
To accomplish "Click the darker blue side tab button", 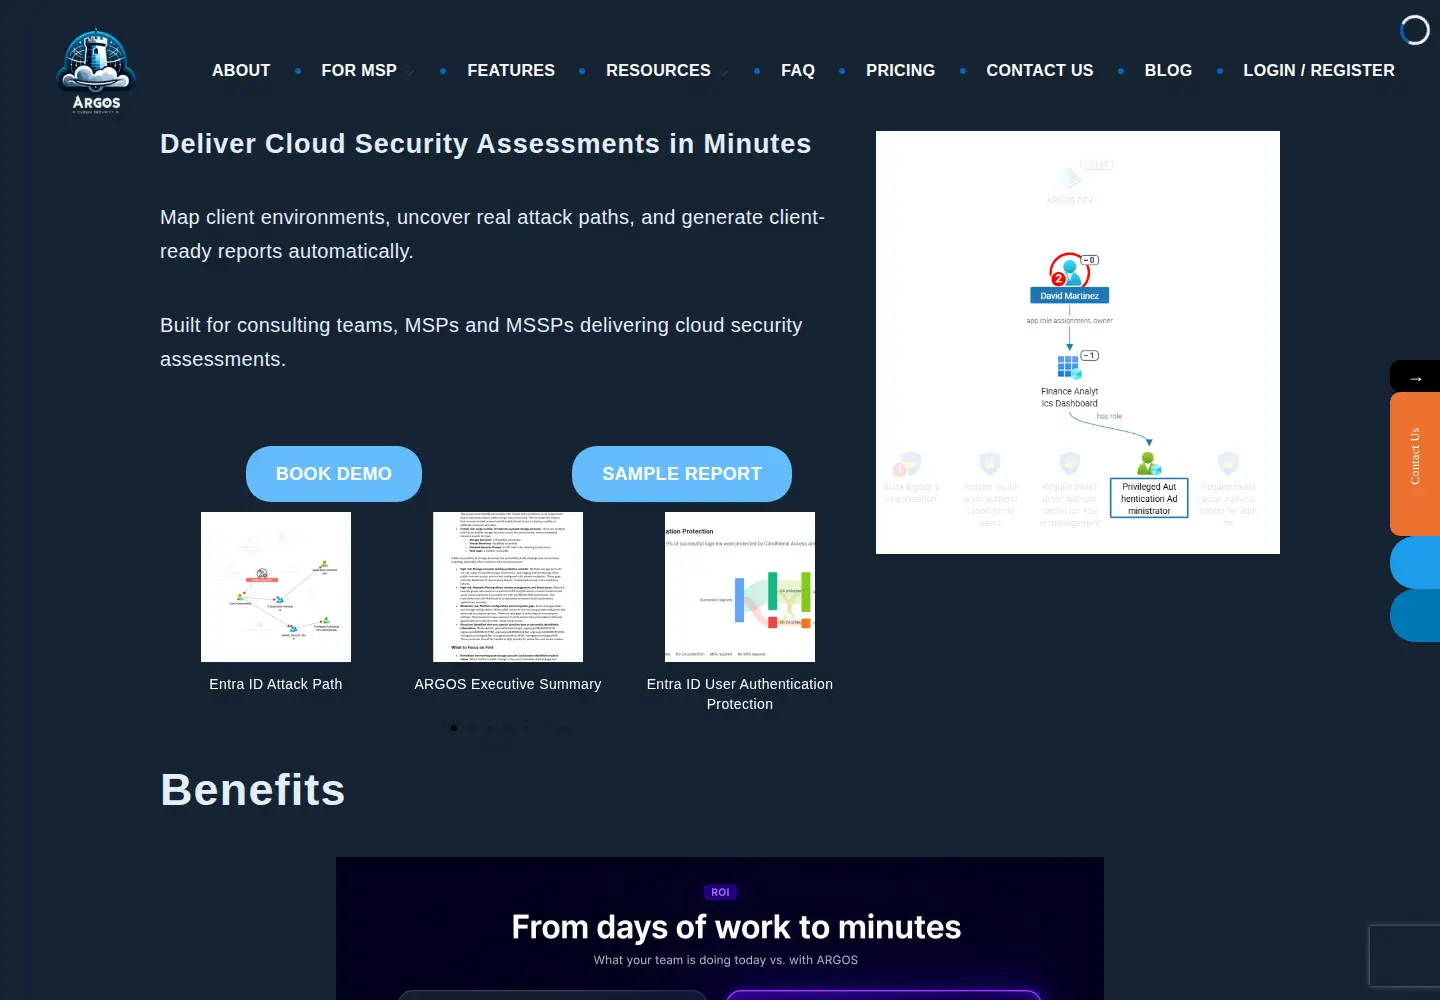I will [x=1415, y=615].
